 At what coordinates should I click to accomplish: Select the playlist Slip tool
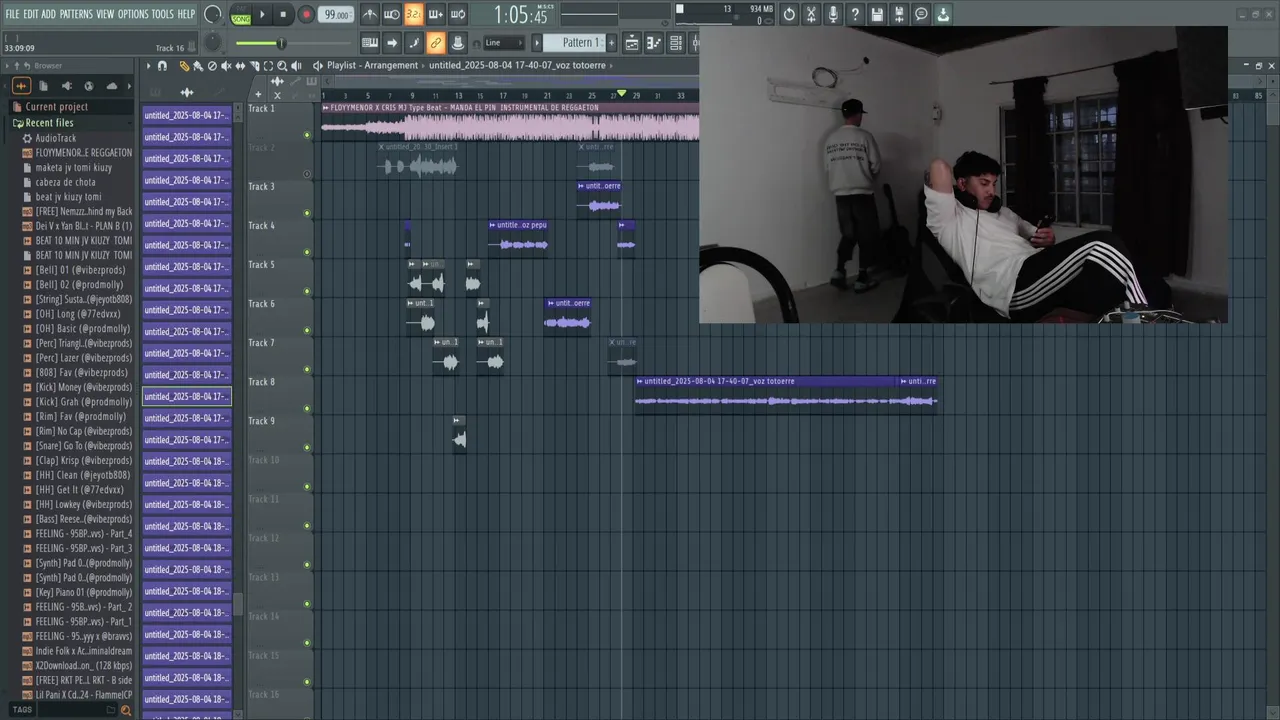tap(239, 66)
